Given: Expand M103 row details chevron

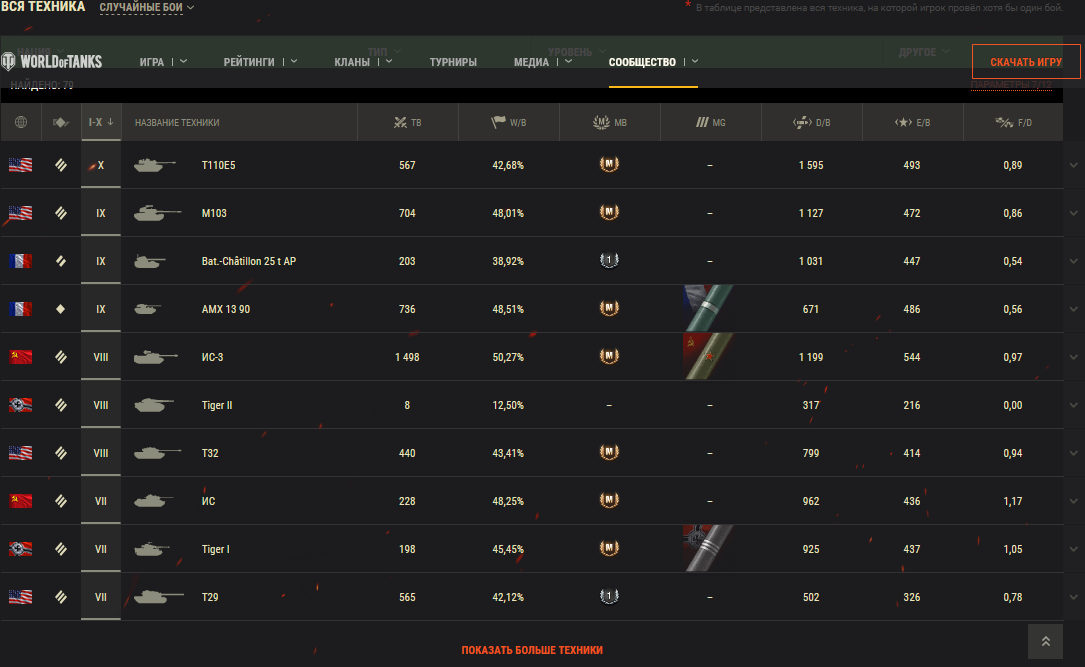Looking at the screenshot, I should click(1073, 213).
